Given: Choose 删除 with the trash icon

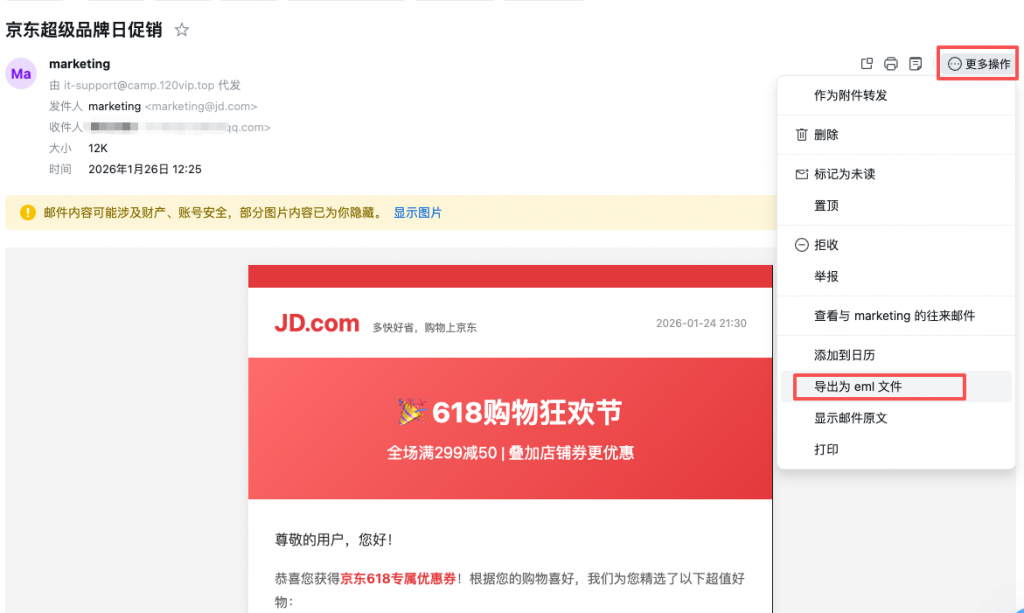Looking at the screenshot, I should (x=826, y=135).
